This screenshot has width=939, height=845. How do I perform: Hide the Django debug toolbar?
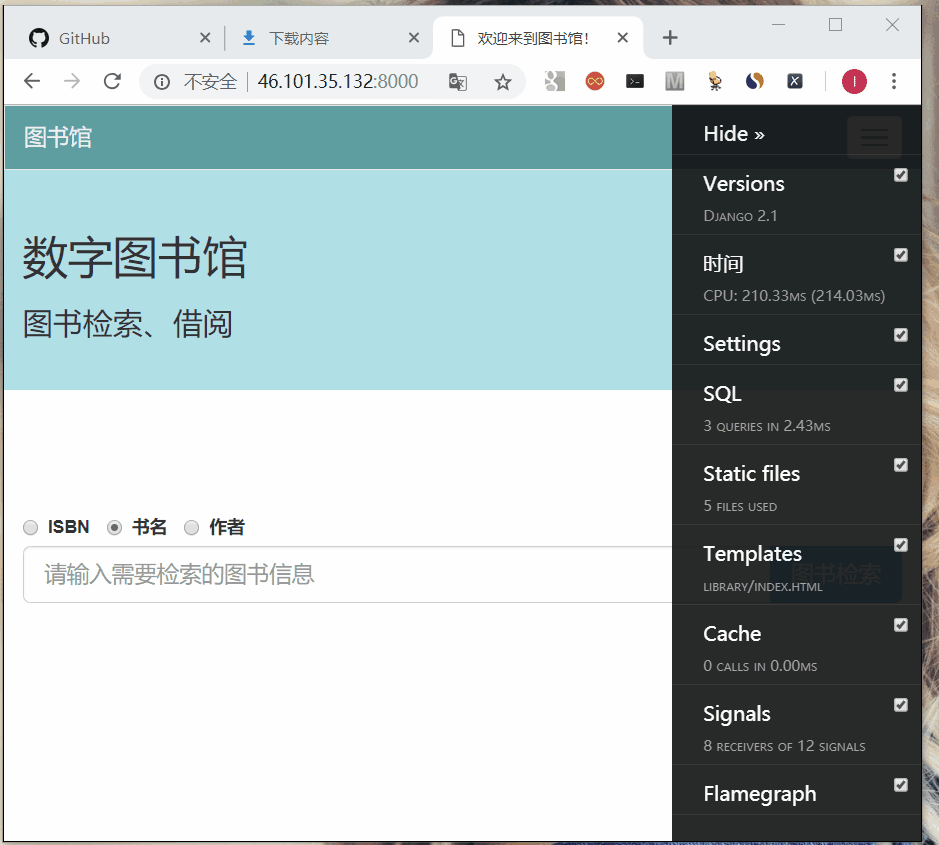point(733,133)
